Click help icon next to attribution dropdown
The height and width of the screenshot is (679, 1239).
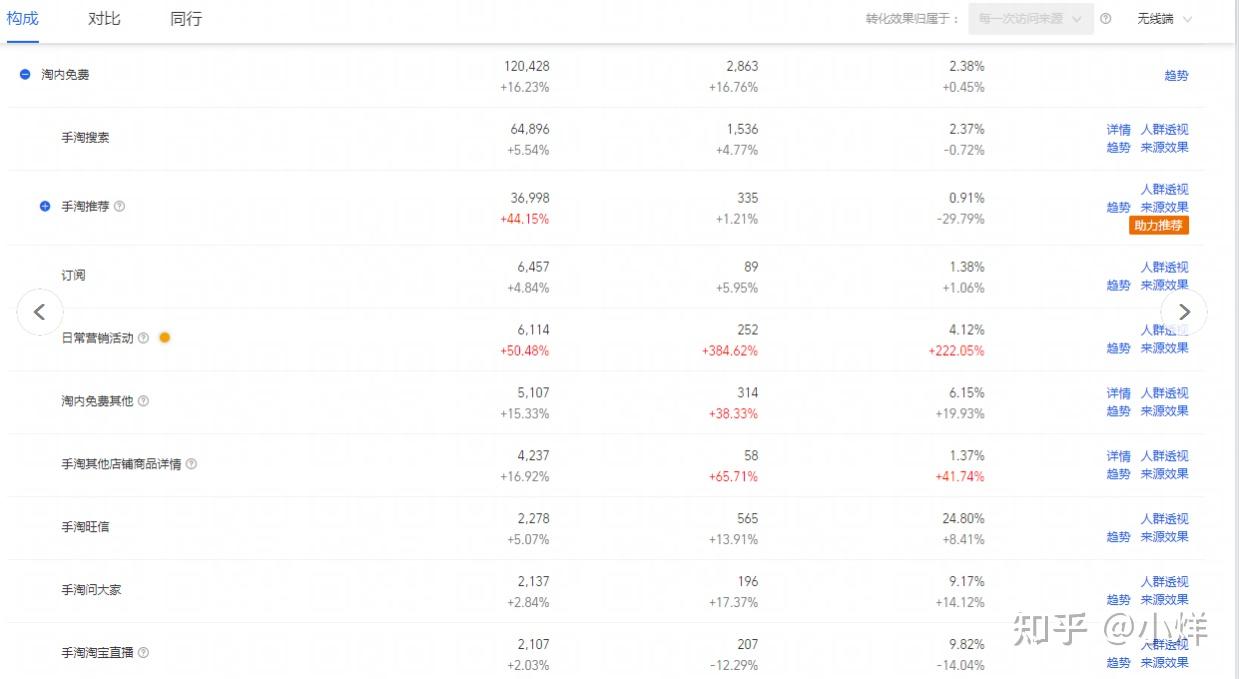point(1106,19)
